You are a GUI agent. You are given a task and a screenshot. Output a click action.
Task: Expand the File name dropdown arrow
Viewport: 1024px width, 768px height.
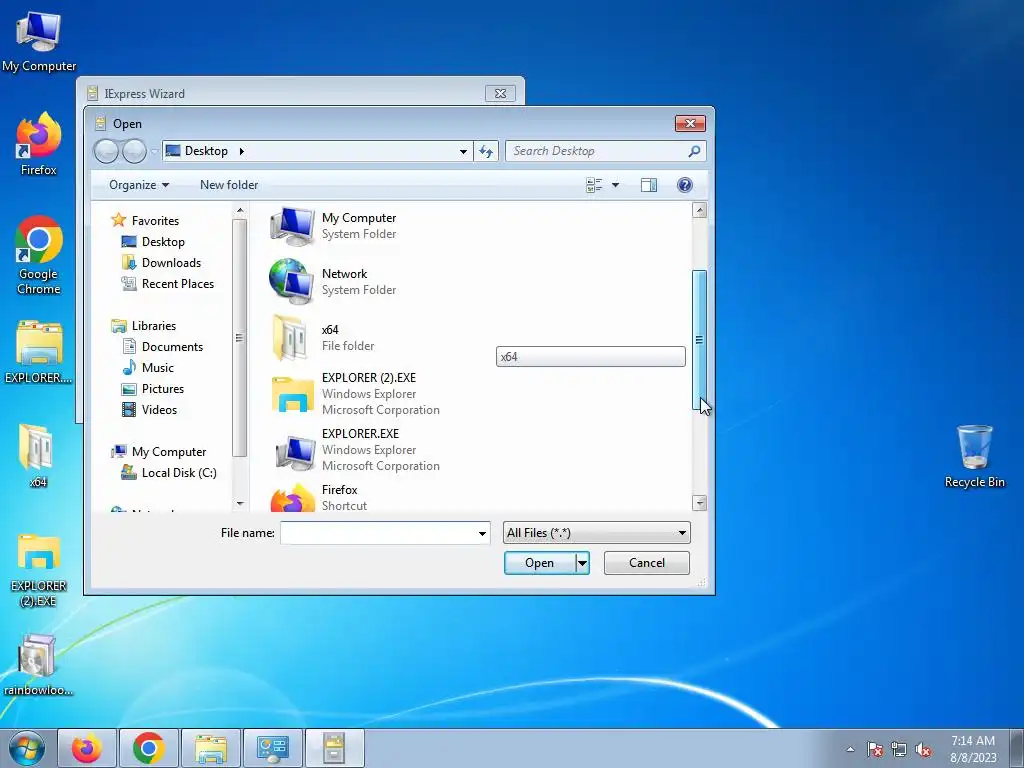[x=482, y=534]
